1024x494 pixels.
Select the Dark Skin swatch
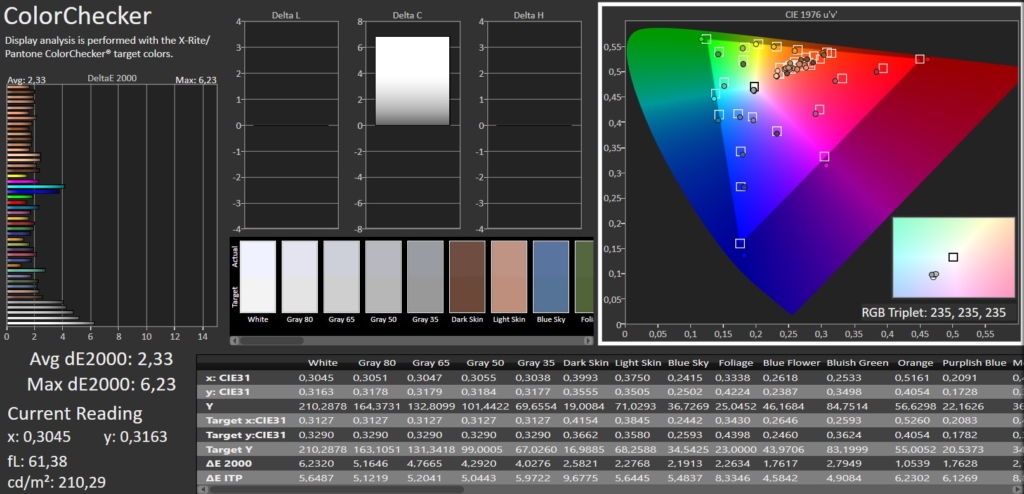[x=467, y=278]
